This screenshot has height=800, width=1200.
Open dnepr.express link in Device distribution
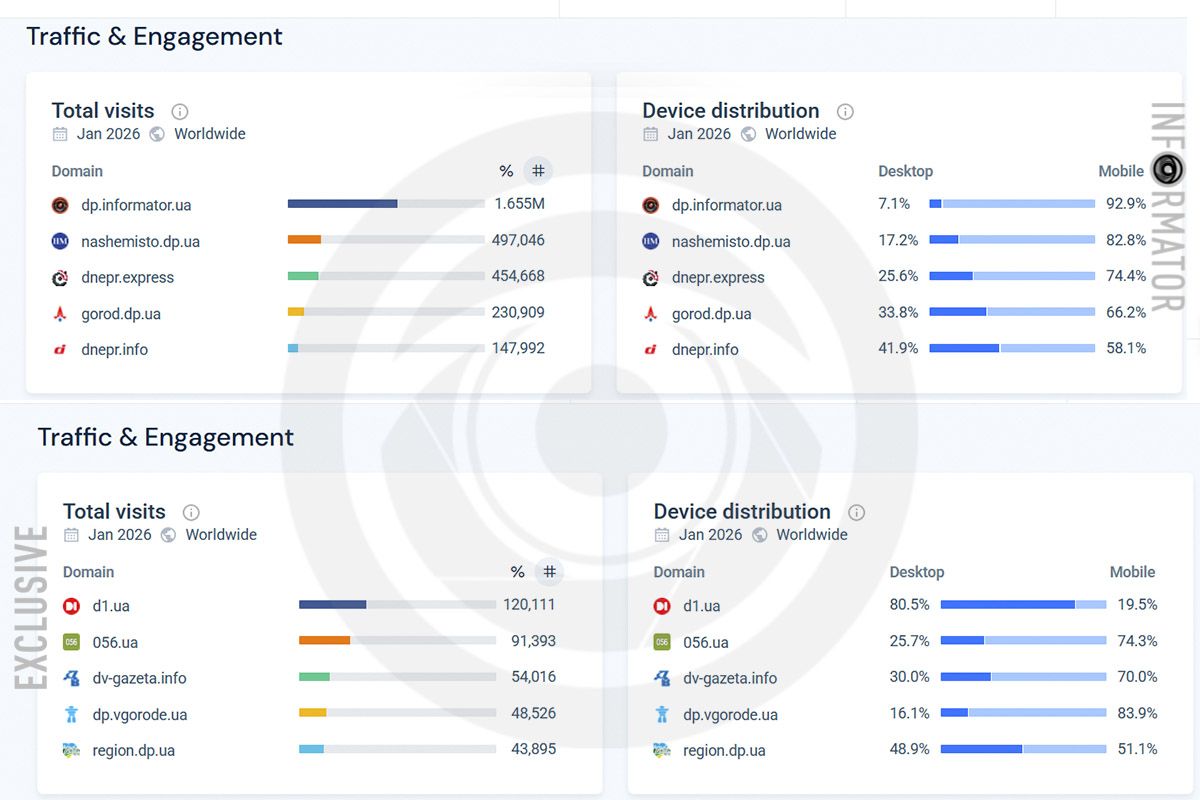coord(718,278)
